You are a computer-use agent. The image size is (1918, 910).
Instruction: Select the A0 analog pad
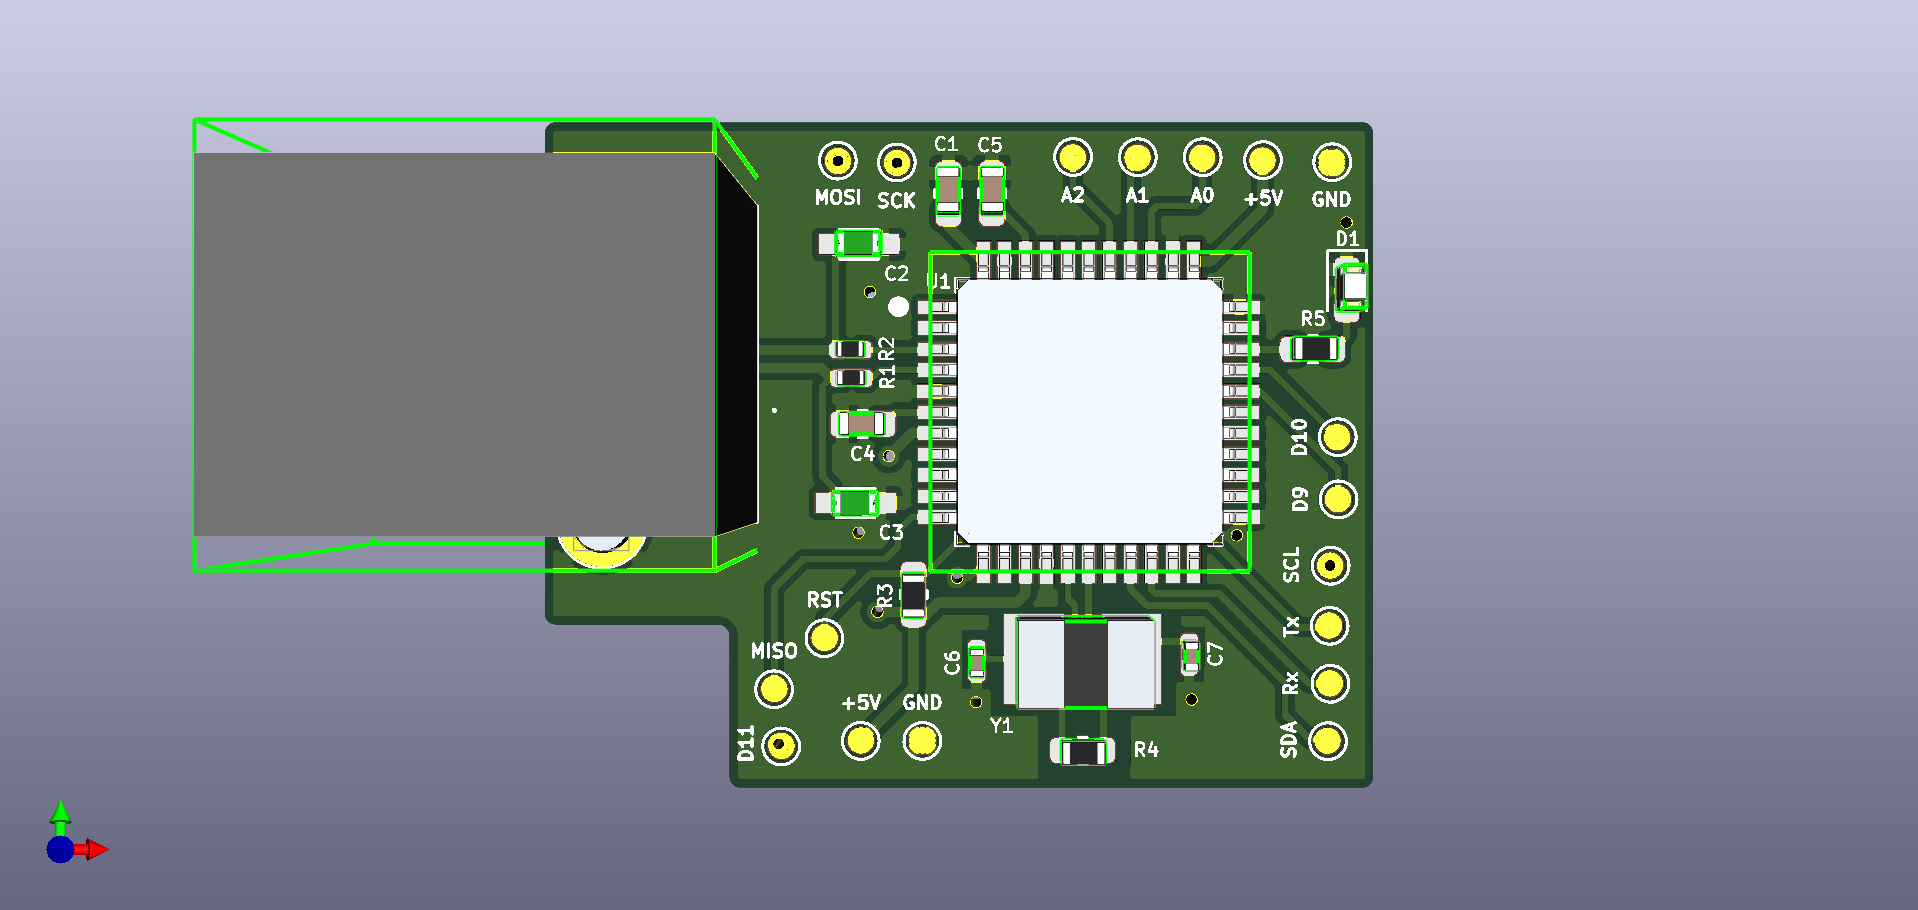(x=1202, y=157)
